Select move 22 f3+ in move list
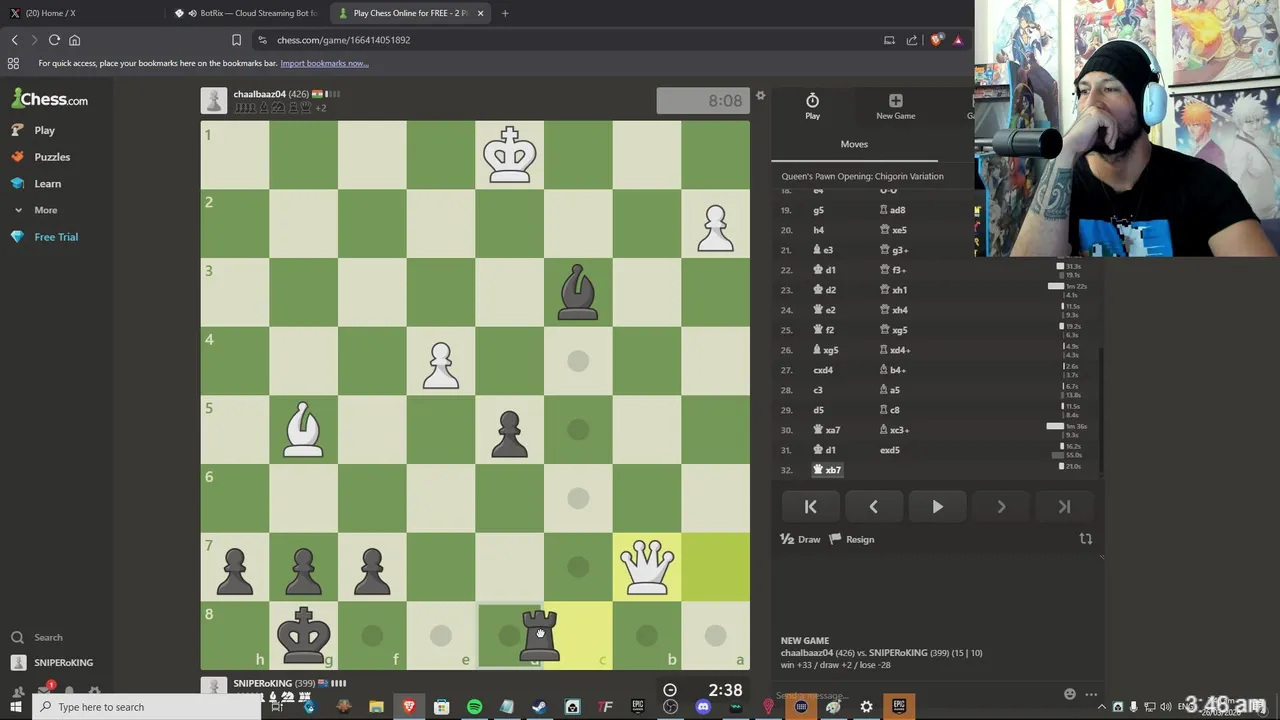The image size is (1280, 720). pos(893,270)
